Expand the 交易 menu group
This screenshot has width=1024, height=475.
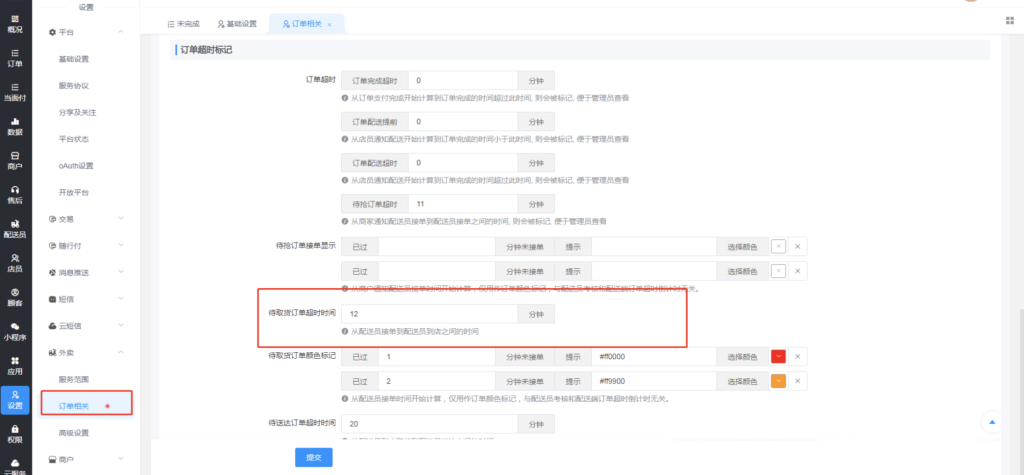click(120, 218)
